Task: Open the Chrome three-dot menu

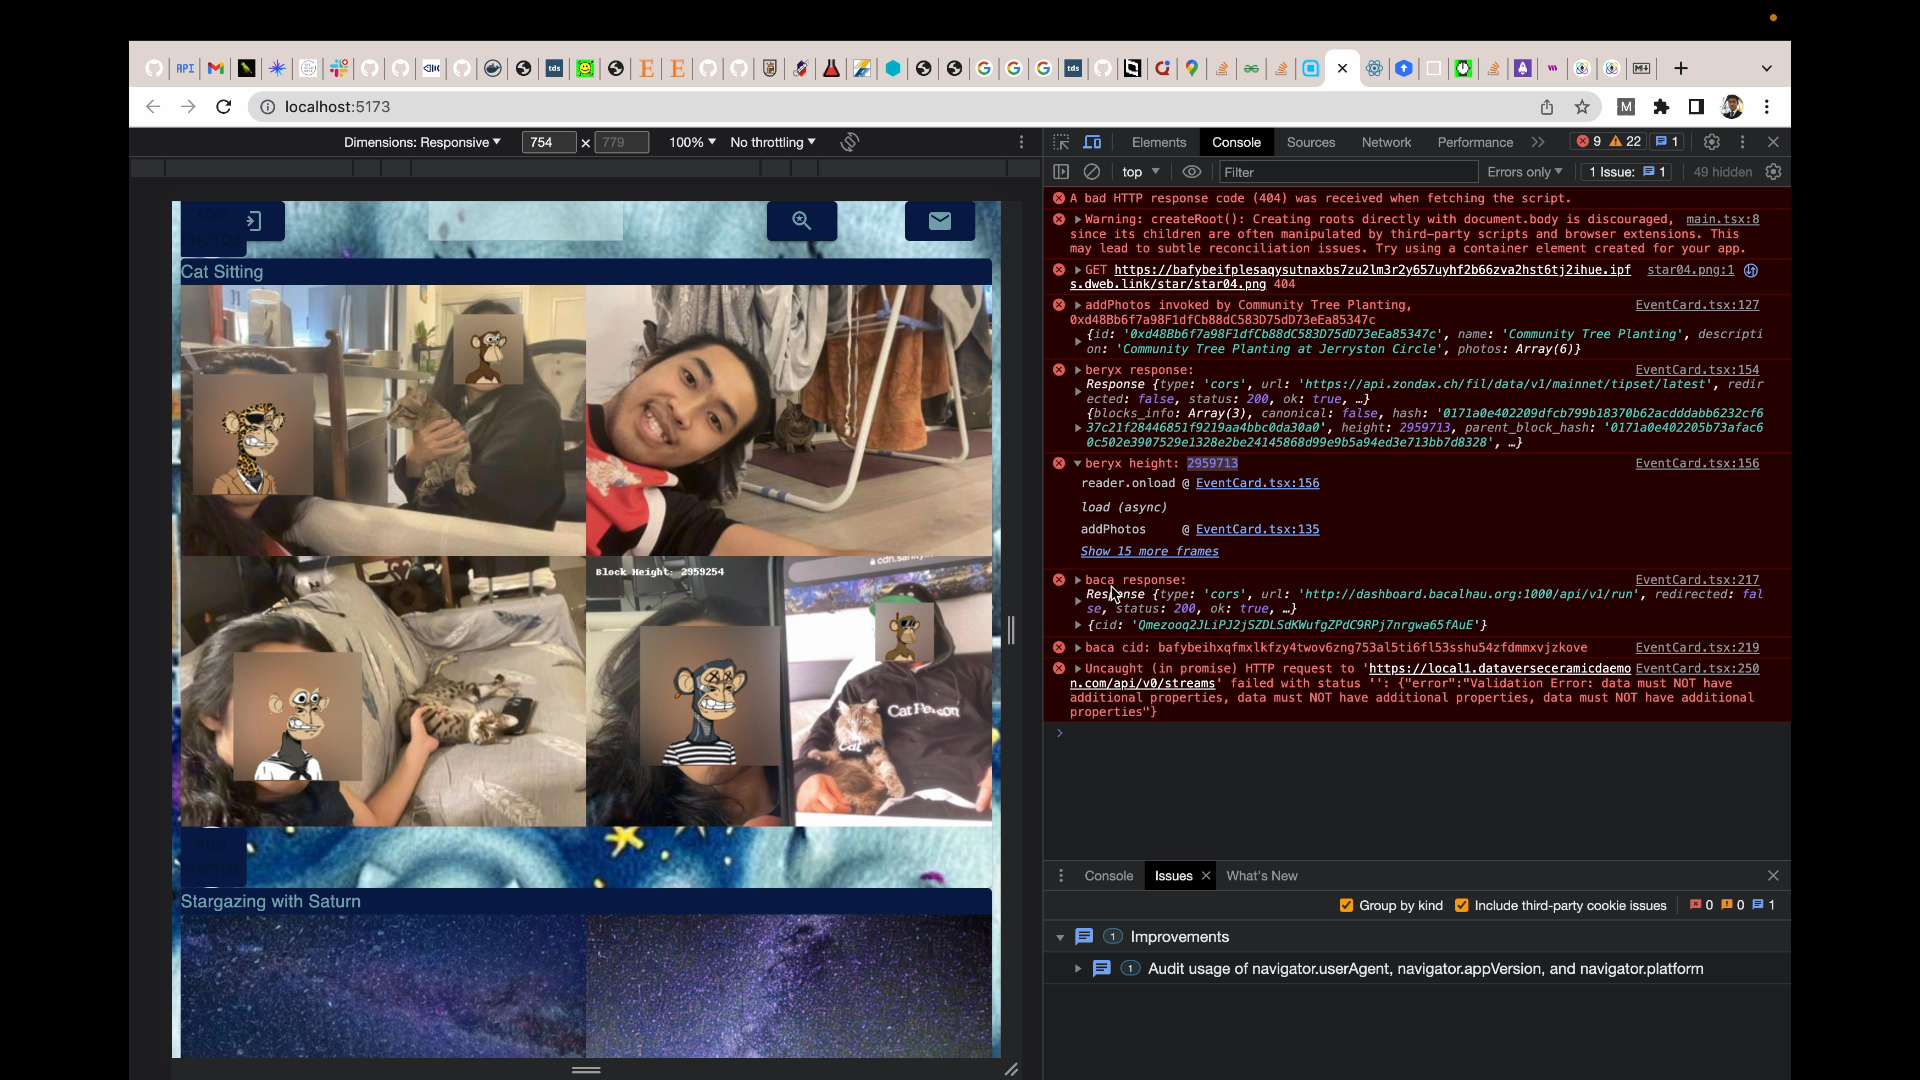Action: 1767,107
